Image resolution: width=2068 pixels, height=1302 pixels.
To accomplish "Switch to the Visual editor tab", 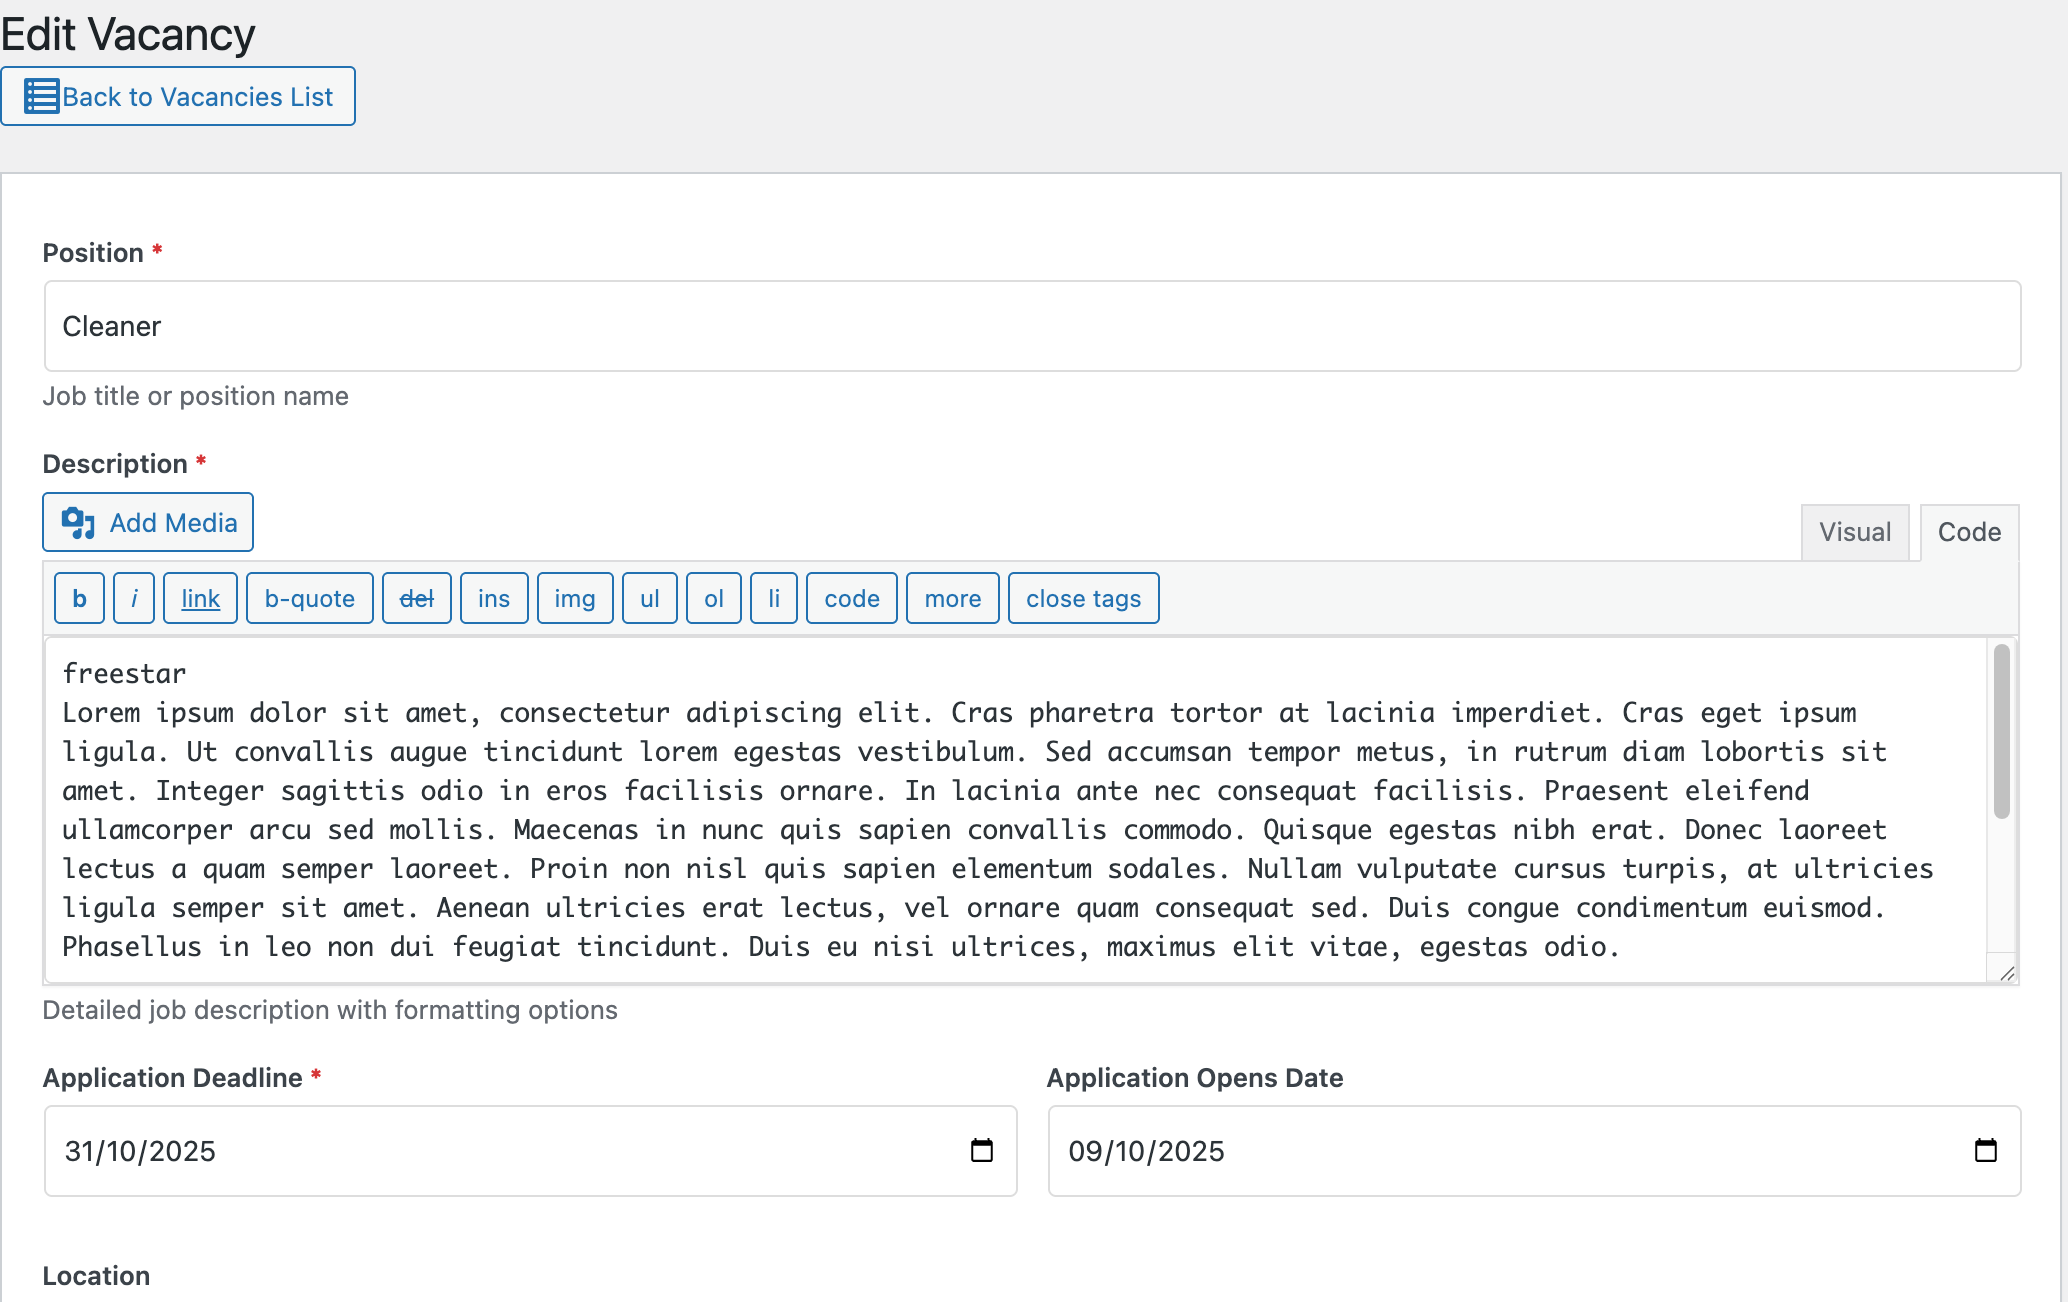I will pyautogui.click(x=1854, y=532).
